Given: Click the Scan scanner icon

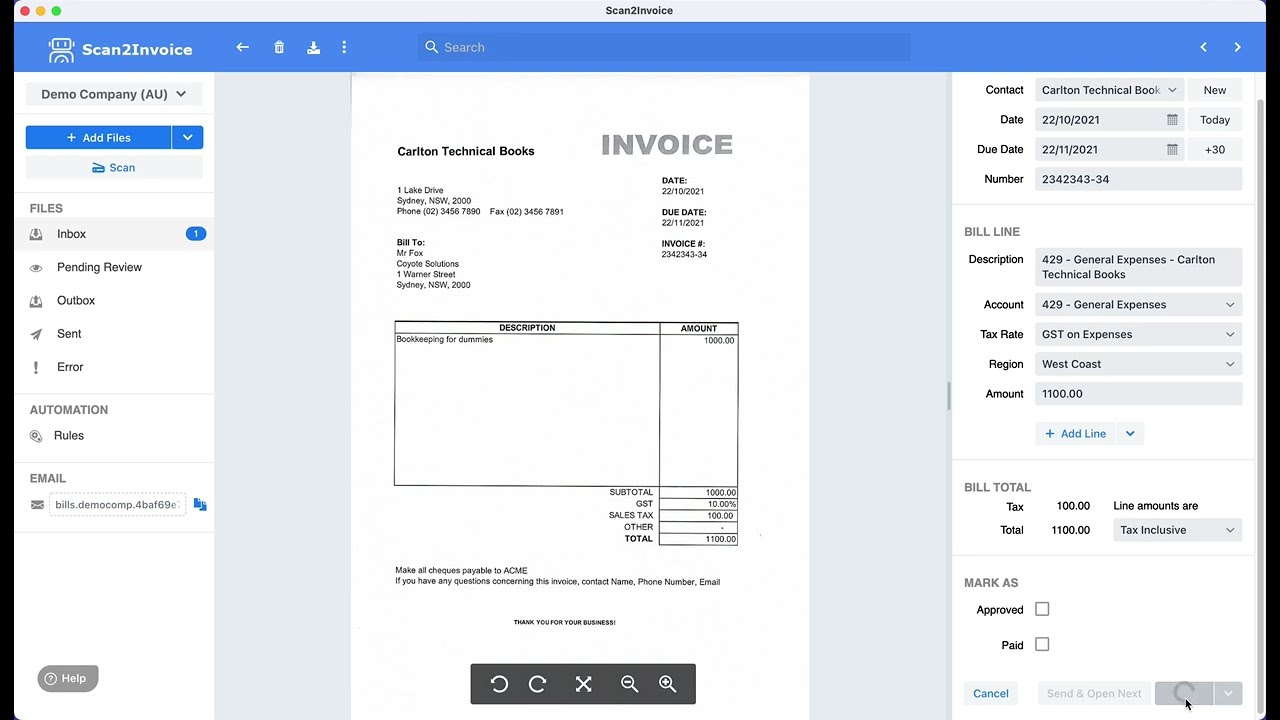Looking at the screenshot, I should [x=98, y=168].
